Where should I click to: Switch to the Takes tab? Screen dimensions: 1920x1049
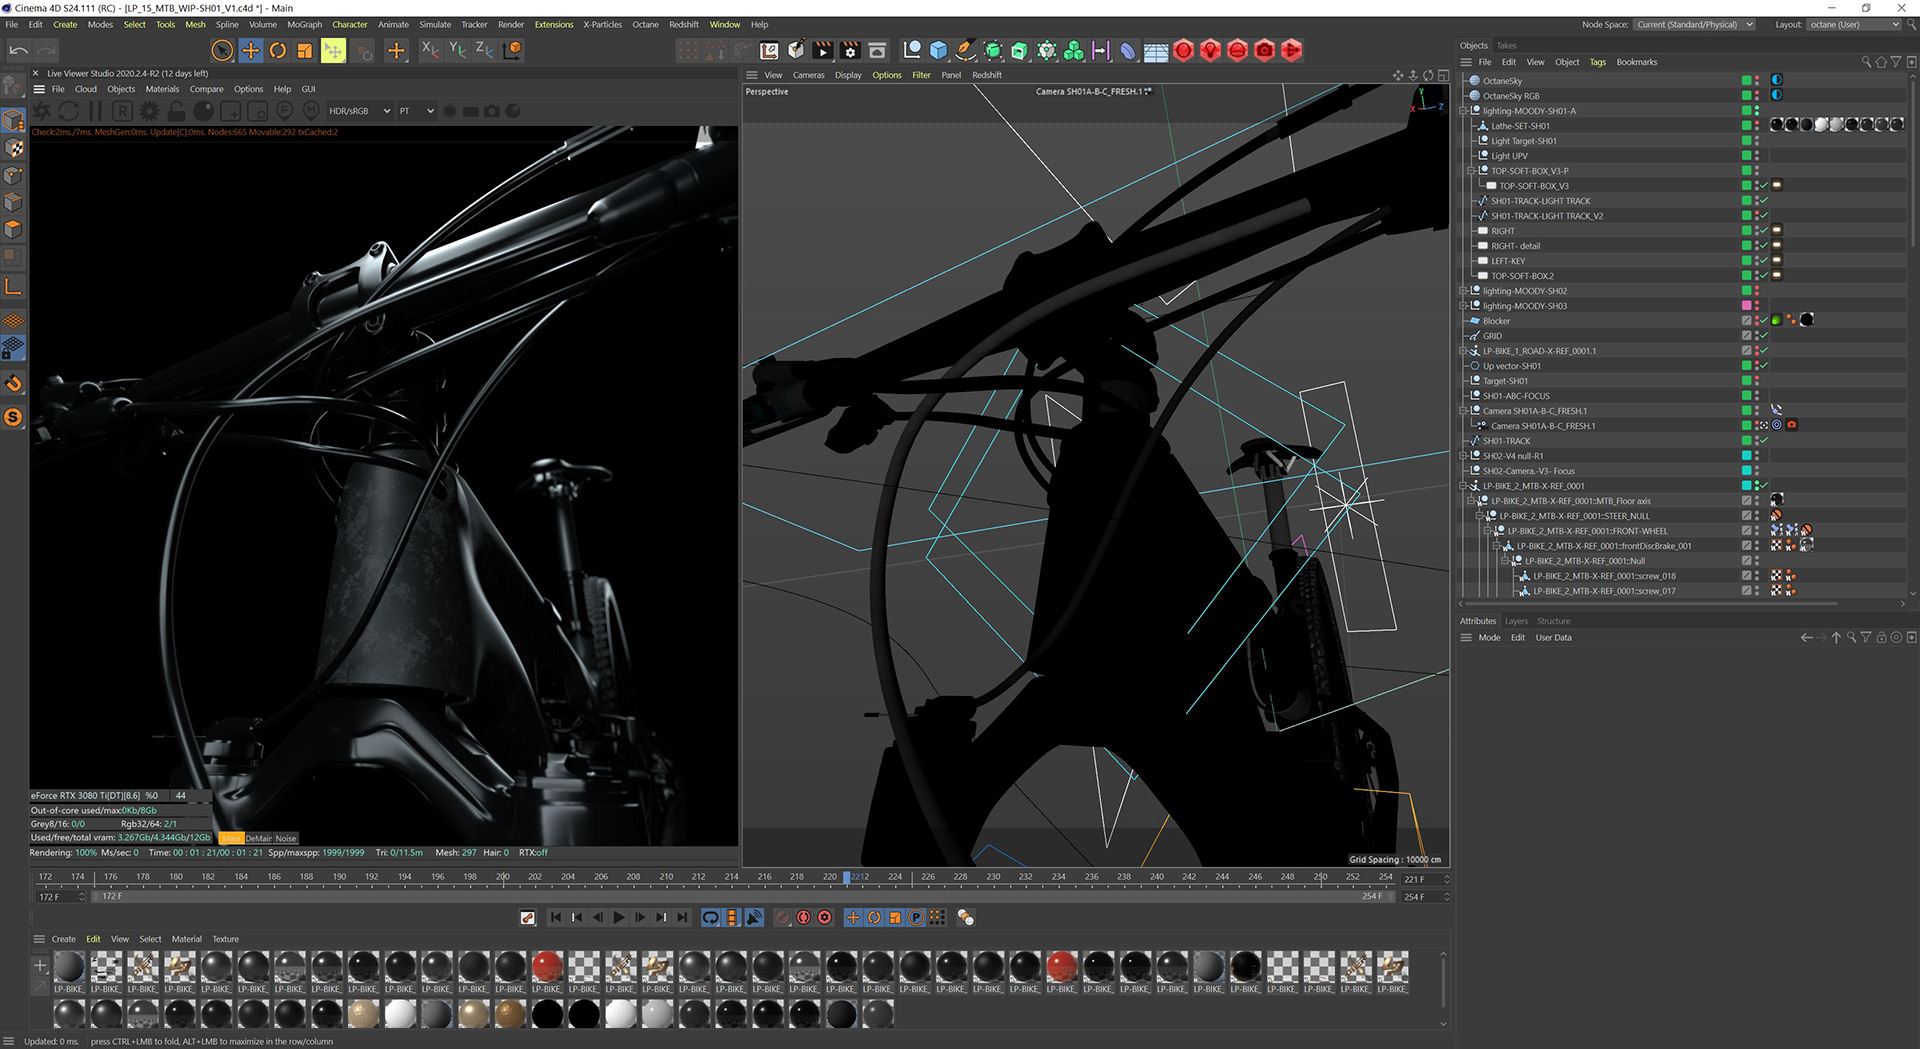pyautogui.click(x=1506, y=45)
